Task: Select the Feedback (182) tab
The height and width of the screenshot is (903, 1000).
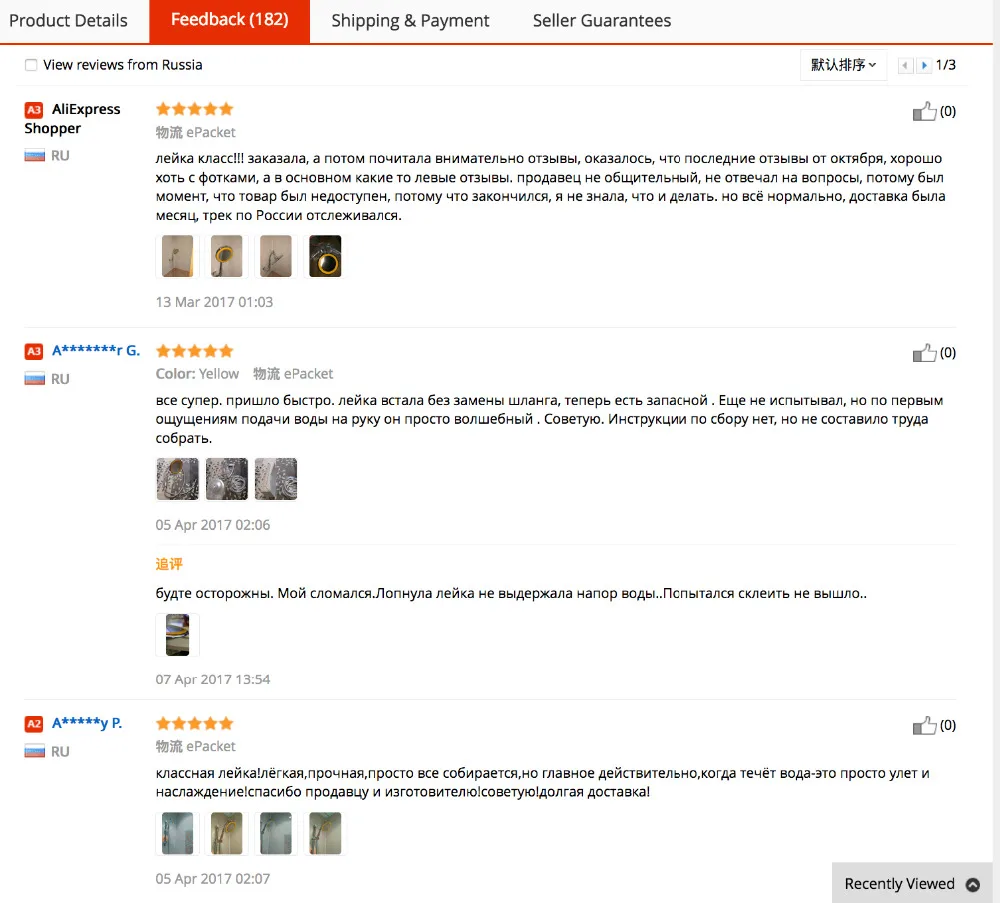Action: 230,20
